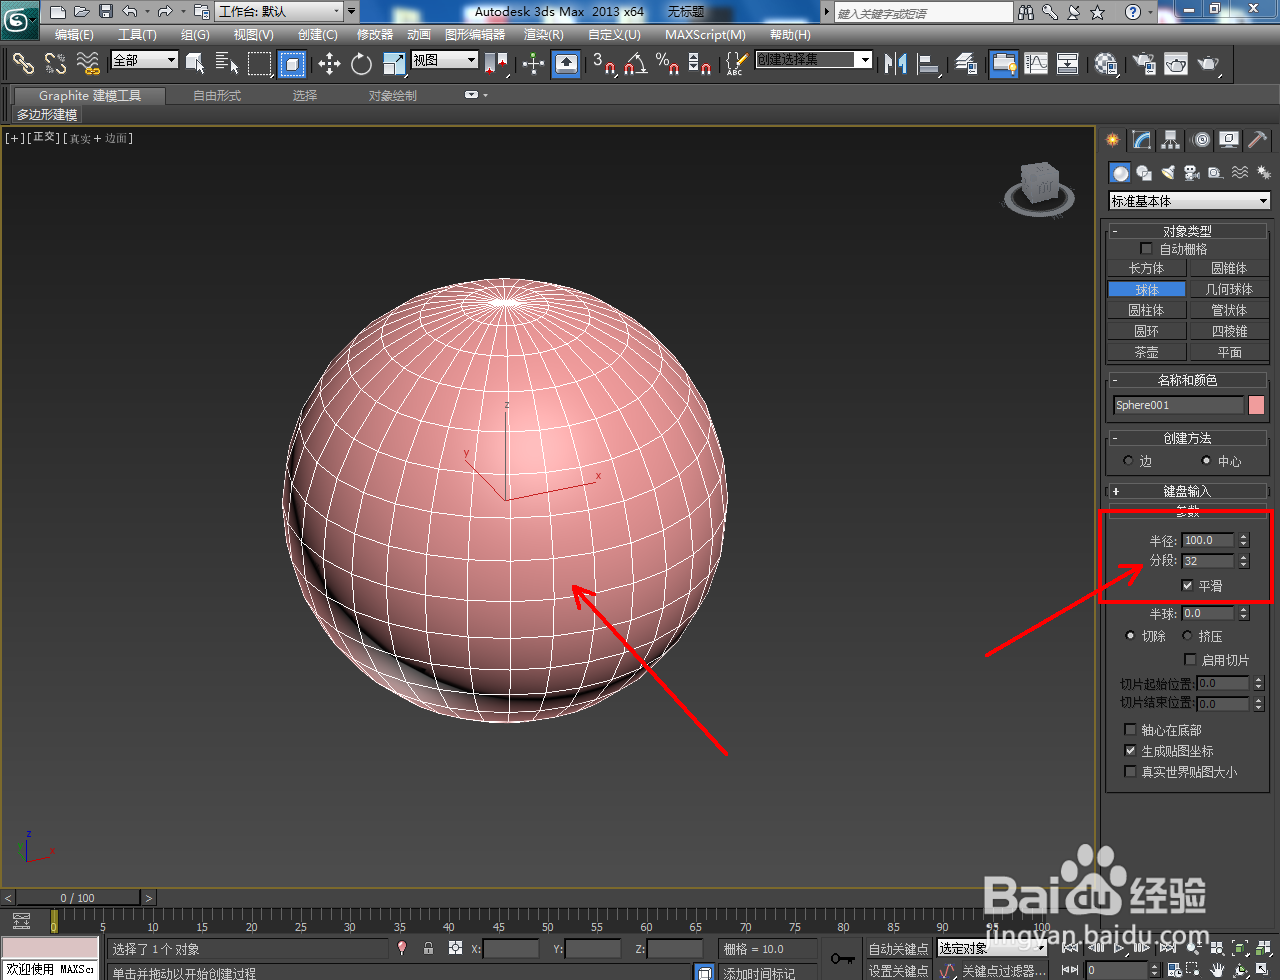Switch to the 自由形式 ribbon tab
This screenshot has height=980, width=1280.
click(217, 95)
